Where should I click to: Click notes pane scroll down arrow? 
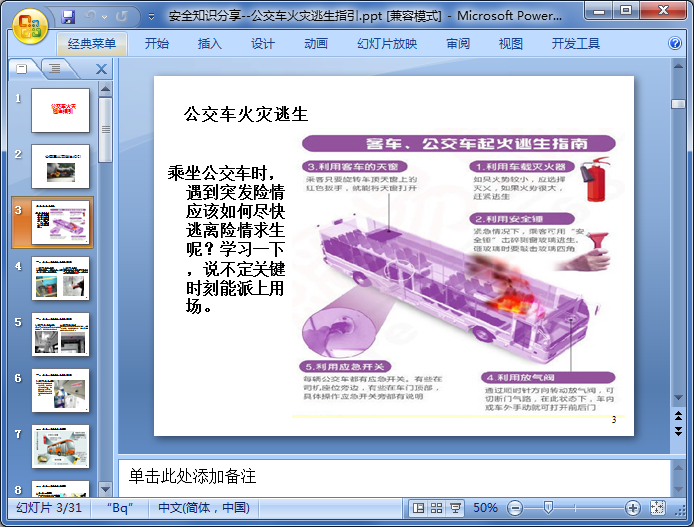click(x=678, y=489)
